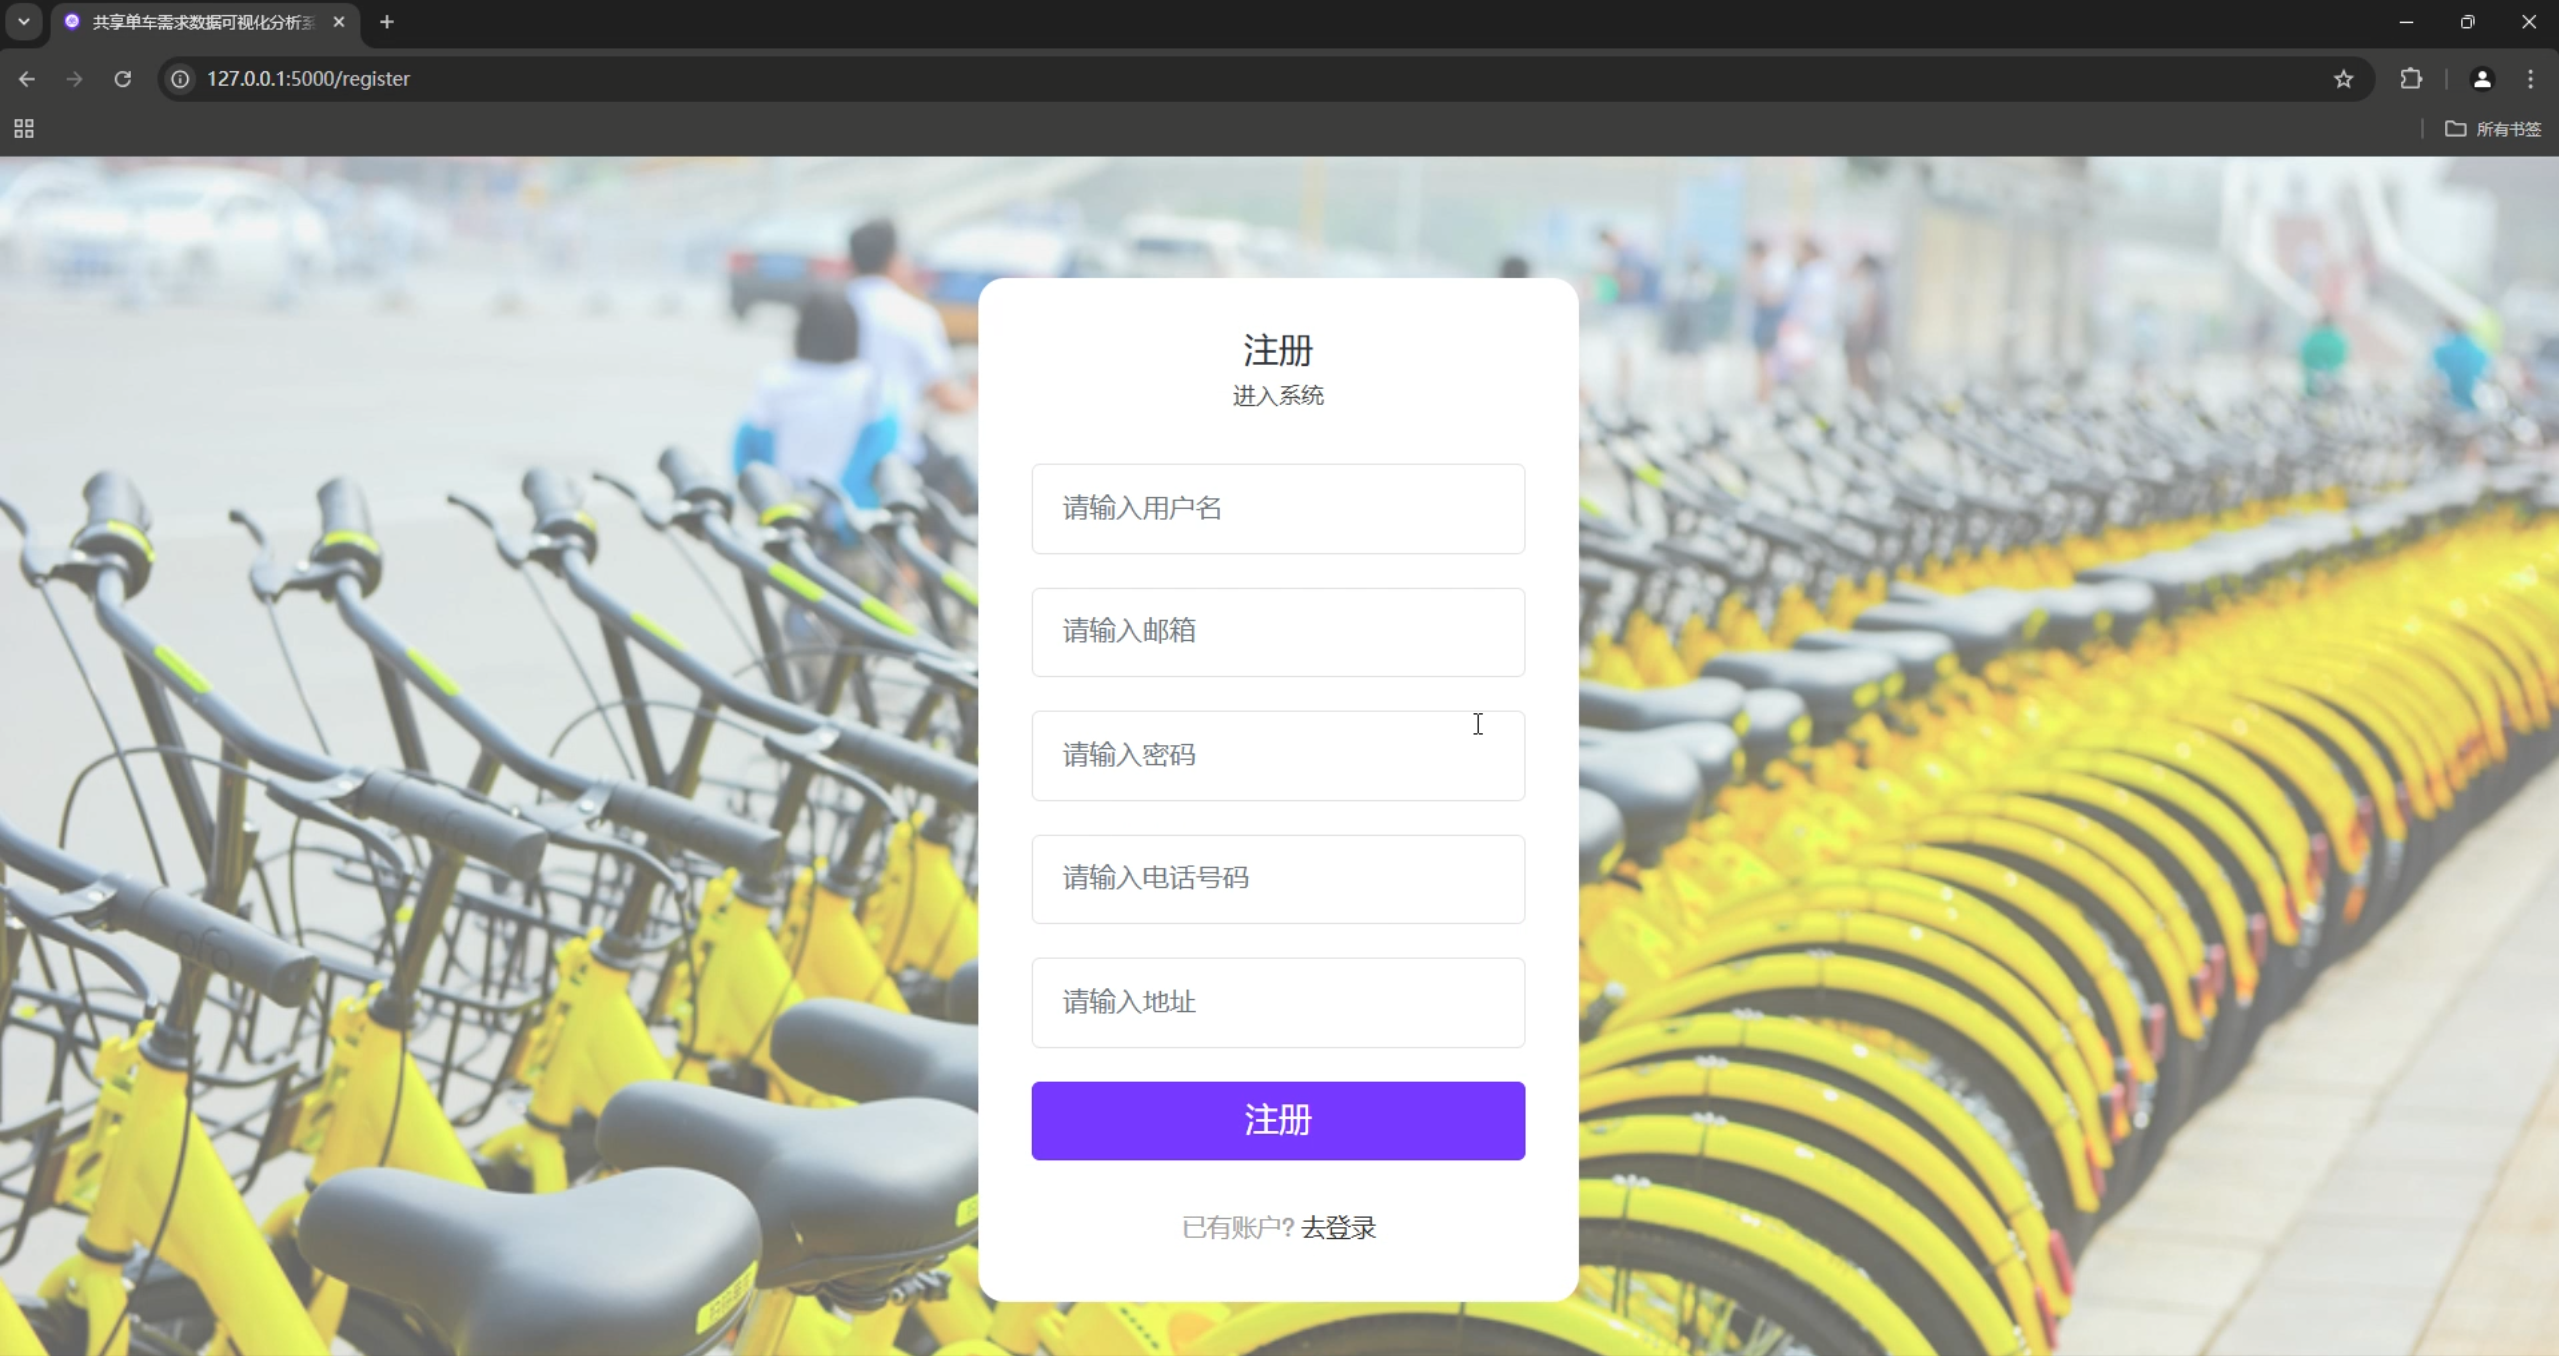The height and width of the screenshot is (1356, 2559).
Task: Submit the purple 注册 button
Action: click(1277, 1120)
